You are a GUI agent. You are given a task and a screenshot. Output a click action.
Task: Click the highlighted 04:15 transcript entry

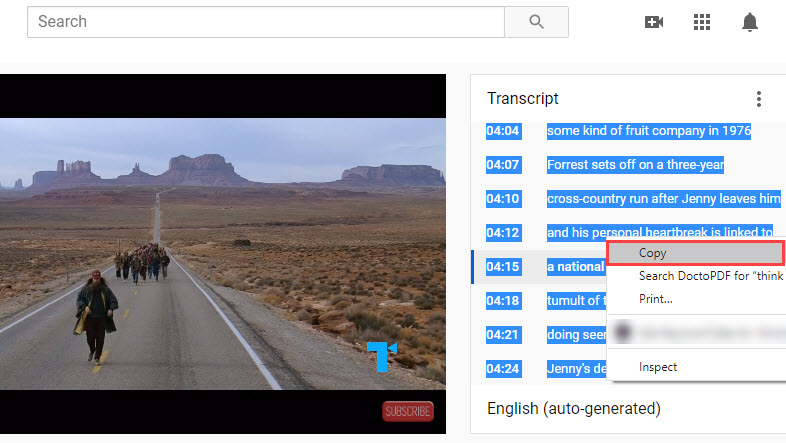tap(539, 267)
